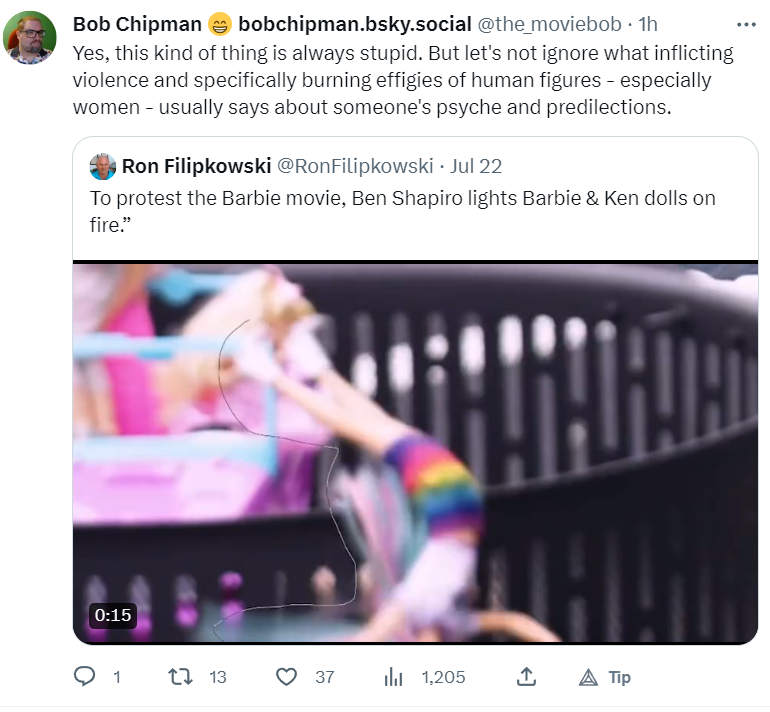Image resolution: width=770 pixels, height=712 pixels.
Task: Open the 1h timestamp link
Action: pyautogui.click(x=648, y=24)
